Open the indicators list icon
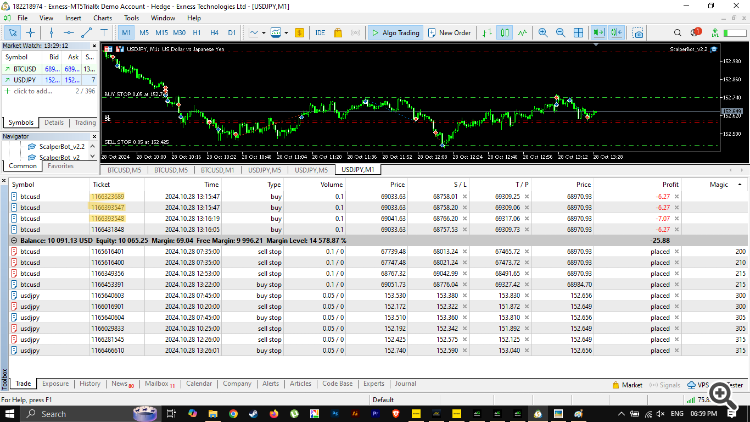750x422 pixels. click(x=276, y=33)
